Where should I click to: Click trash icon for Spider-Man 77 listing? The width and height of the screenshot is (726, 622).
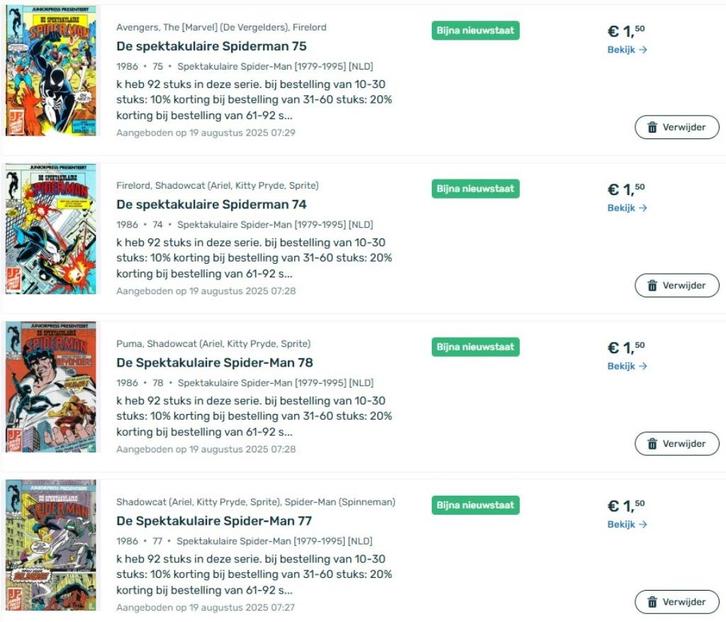tap(652, 602)
